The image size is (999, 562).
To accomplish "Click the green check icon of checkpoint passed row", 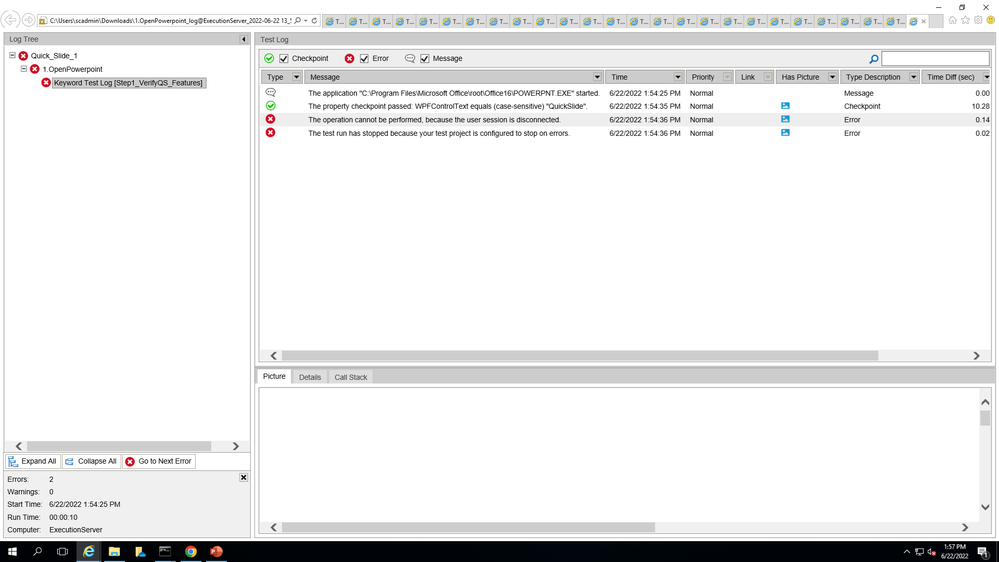I will 271,106.
